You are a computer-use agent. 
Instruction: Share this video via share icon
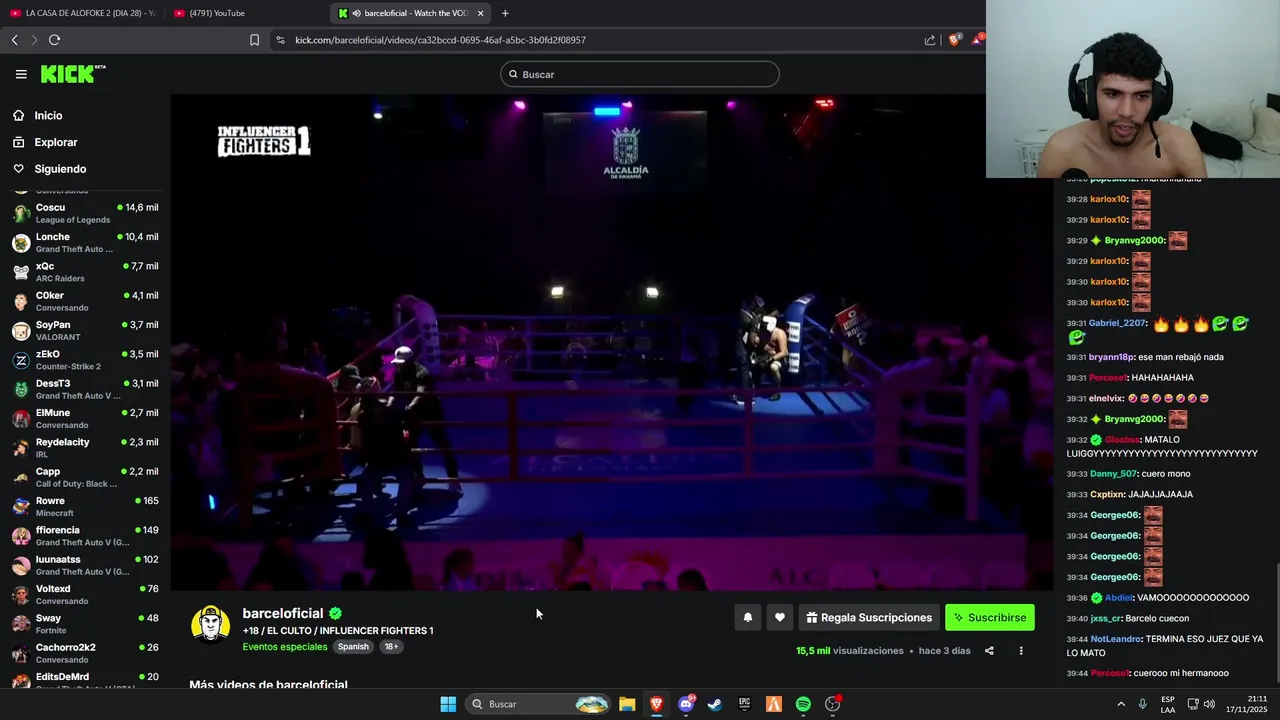(989, 651)
